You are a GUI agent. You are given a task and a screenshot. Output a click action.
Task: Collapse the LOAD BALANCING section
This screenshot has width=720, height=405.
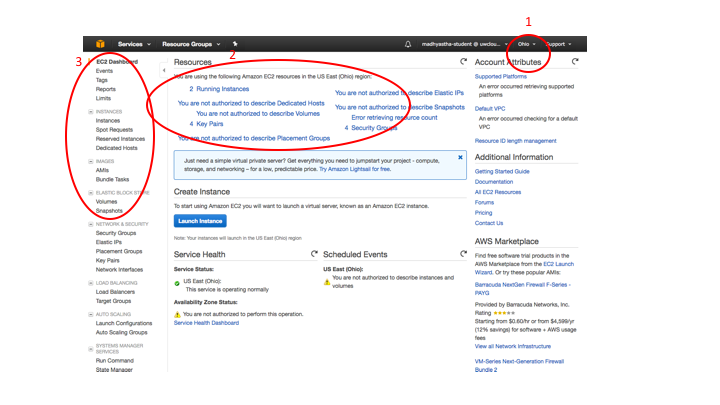tap(90, 283)
